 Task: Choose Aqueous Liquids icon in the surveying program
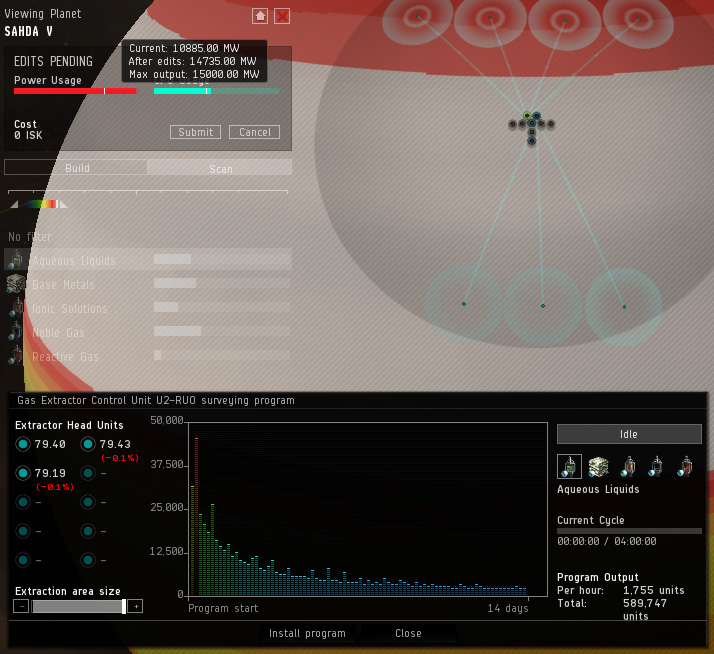[x=569, y=466]
